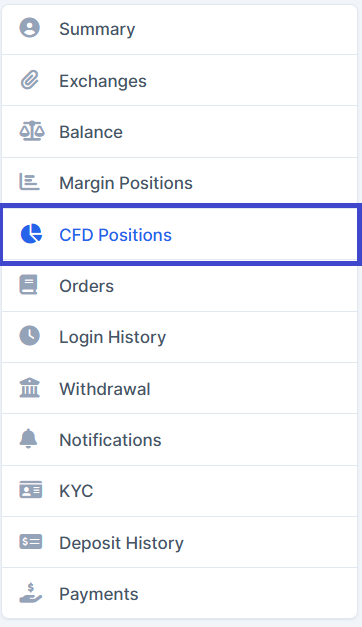Image resolution: width=362 pixels, height=627 pixels.
Task: Click the KYC ID card icon
Action: 31,490
